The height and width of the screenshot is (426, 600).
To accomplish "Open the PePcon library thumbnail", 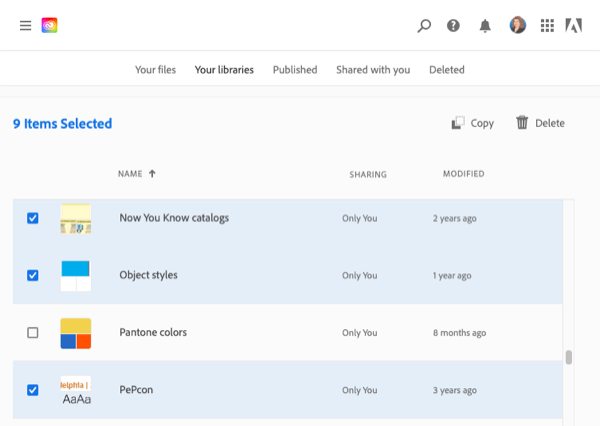I will tap(76, 391).
